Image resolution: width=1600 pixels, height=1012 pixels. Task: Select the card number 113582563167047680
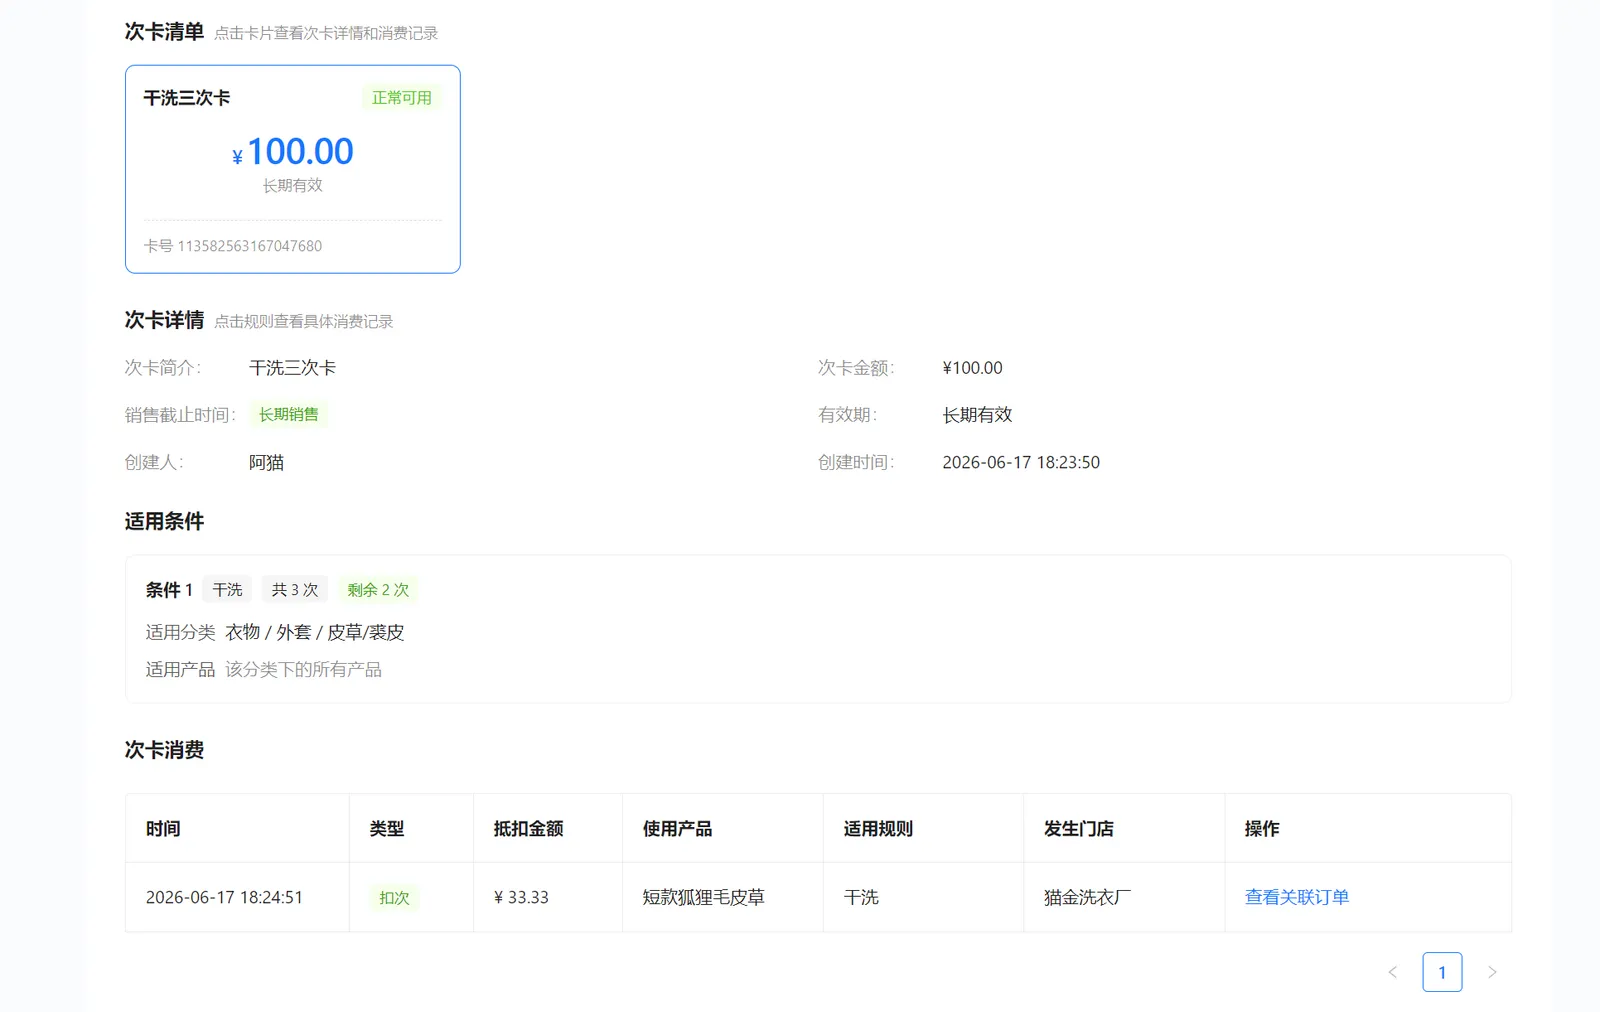pyautogui.click(x=249, y=246)
